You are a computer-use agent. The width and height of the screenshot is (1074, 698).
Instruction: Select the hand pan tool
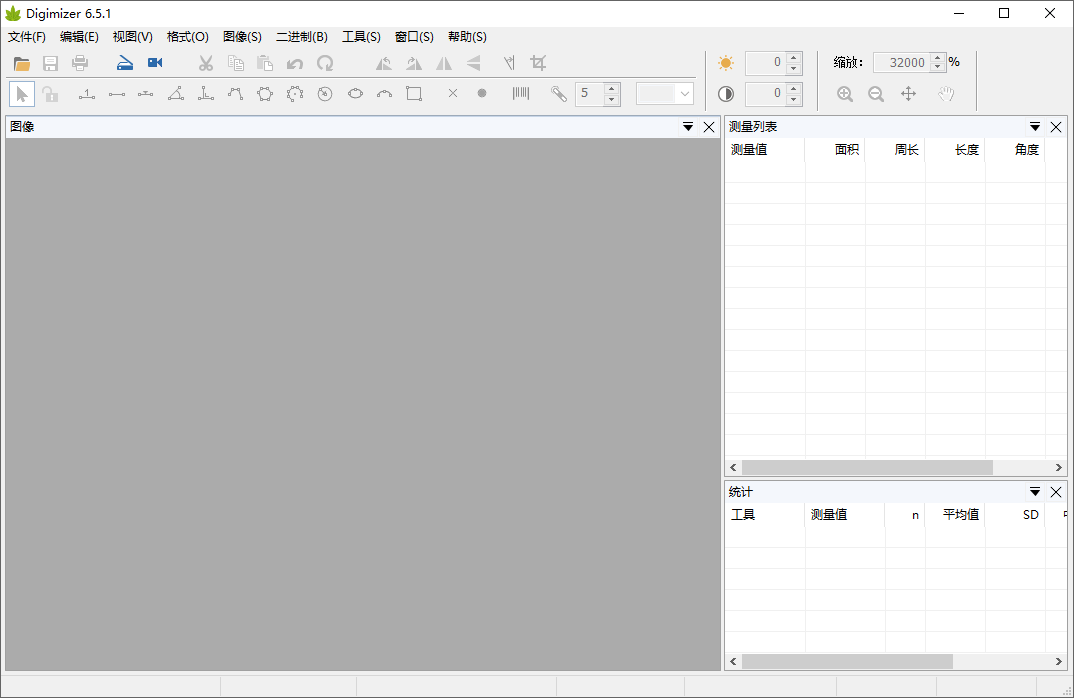point(946,94)
